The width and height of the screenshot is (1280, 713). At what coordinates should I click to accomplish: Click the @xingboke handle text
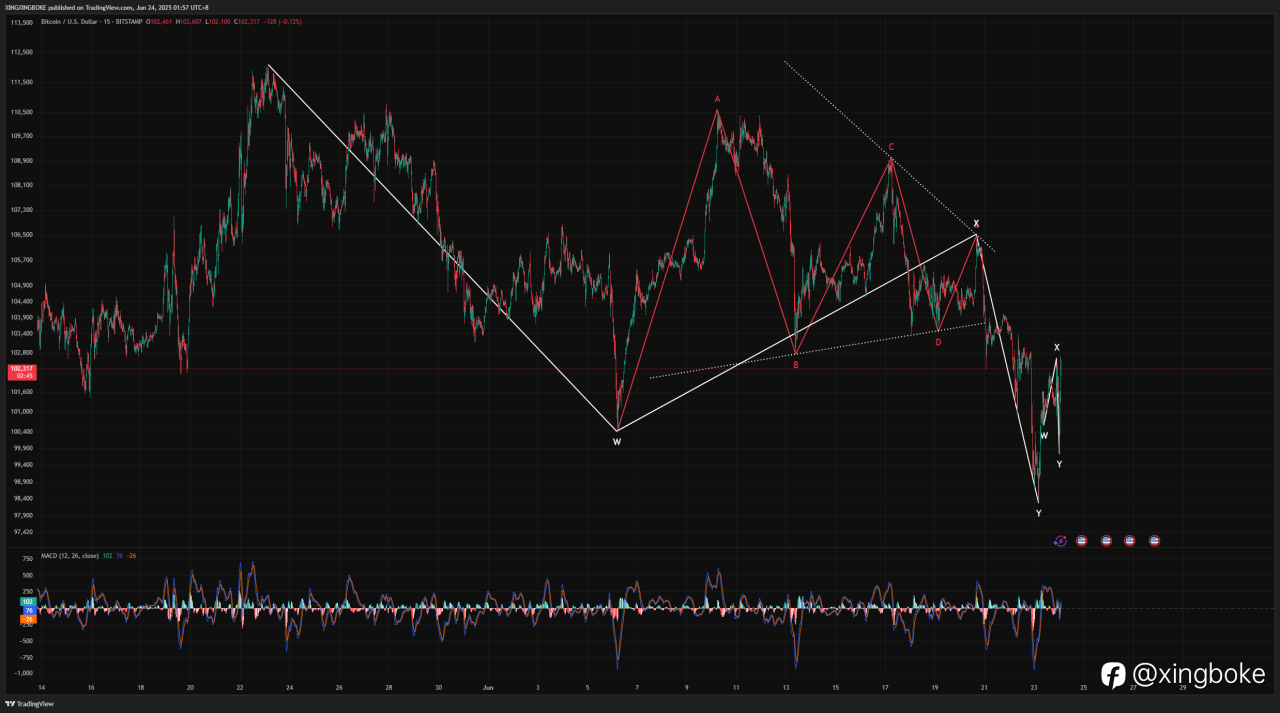1198,675
